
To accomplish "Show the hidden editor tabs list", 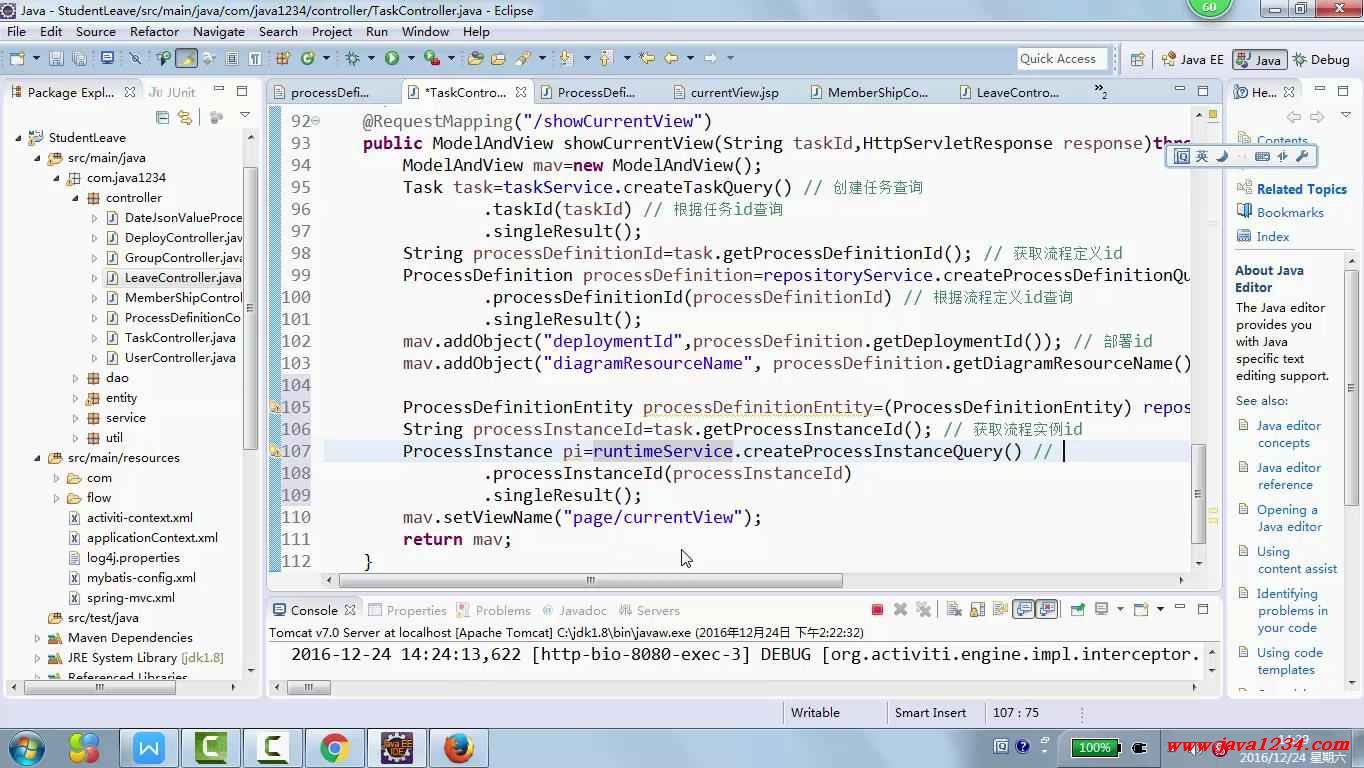I will 1101,92.
